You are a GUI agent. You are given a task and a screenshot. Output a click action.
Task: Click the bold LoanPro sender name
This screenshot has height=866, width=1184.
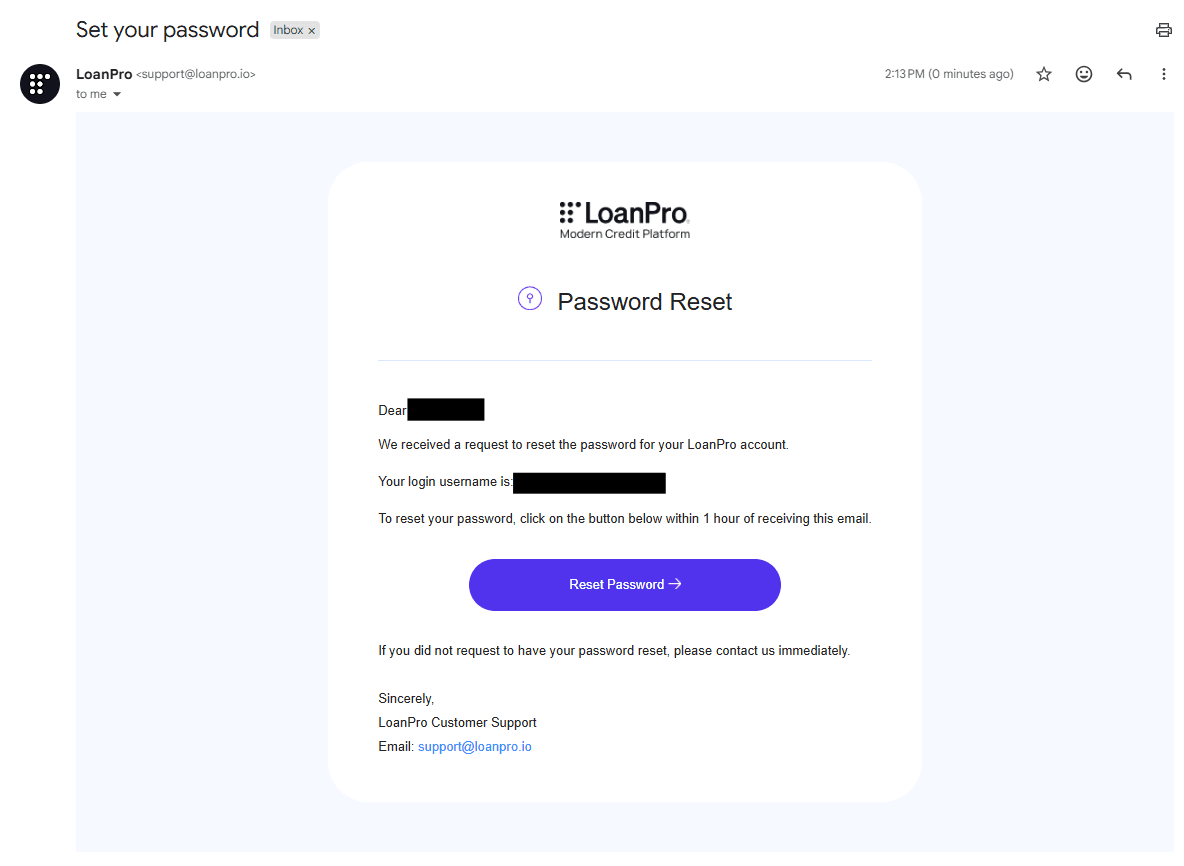point(104,74)
